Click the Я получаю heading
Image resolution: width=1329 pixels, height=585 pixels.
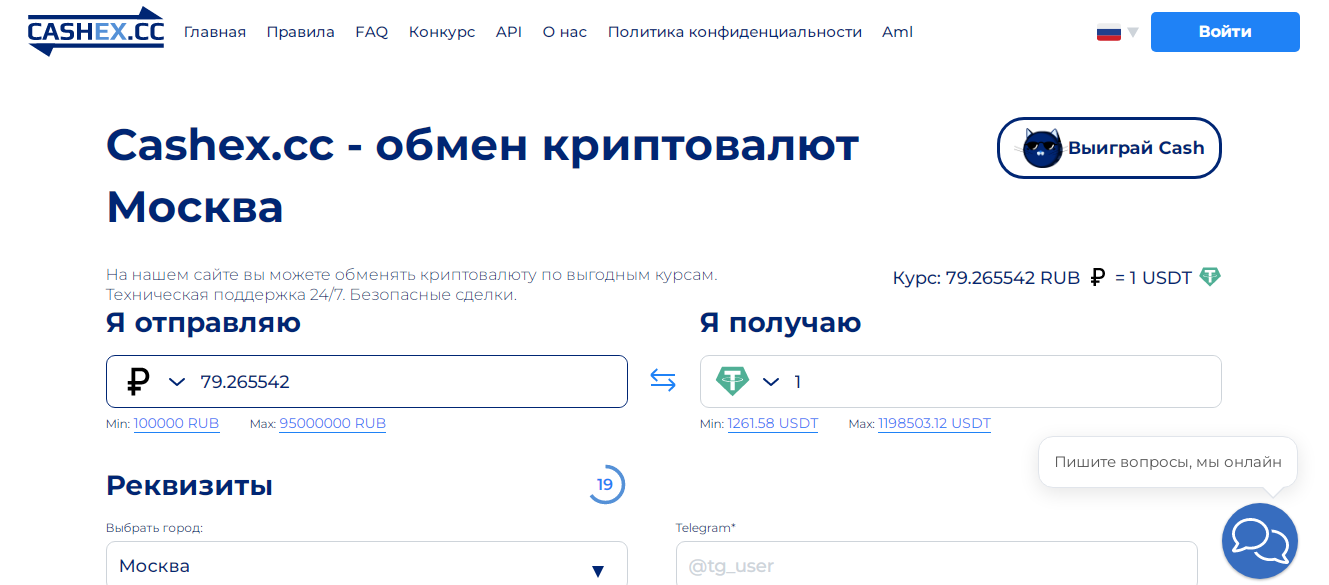pyautogui.click(x=780, y=324)
